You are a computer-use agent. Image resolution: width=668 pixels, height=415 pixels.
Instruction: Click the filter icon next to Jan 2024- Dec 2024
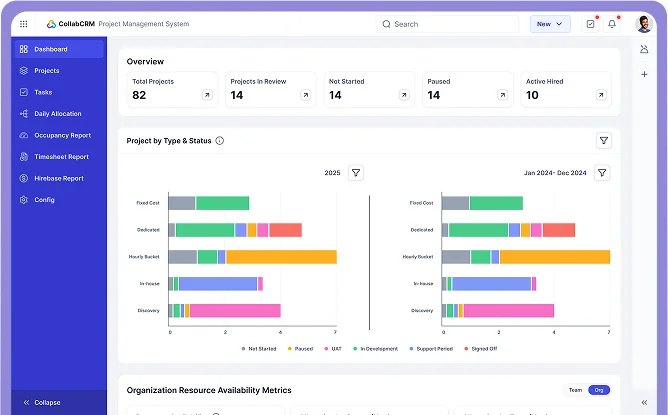602,173
